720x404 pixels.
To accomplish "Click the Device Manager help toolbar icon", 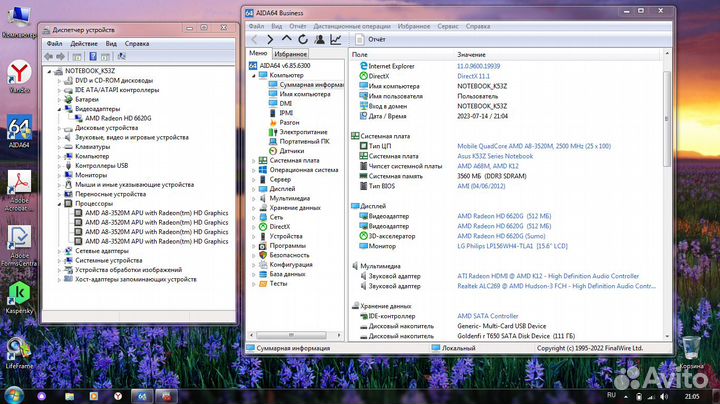I will click(x=93, y=56).
